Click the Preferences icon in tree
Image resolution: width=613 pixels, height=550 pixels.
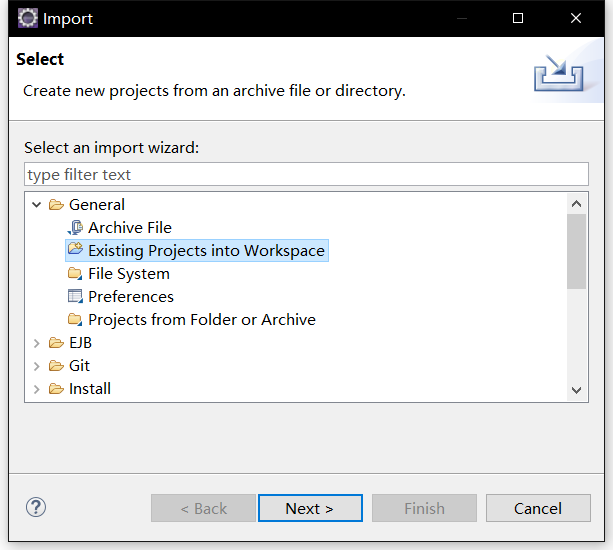[75, 297]
